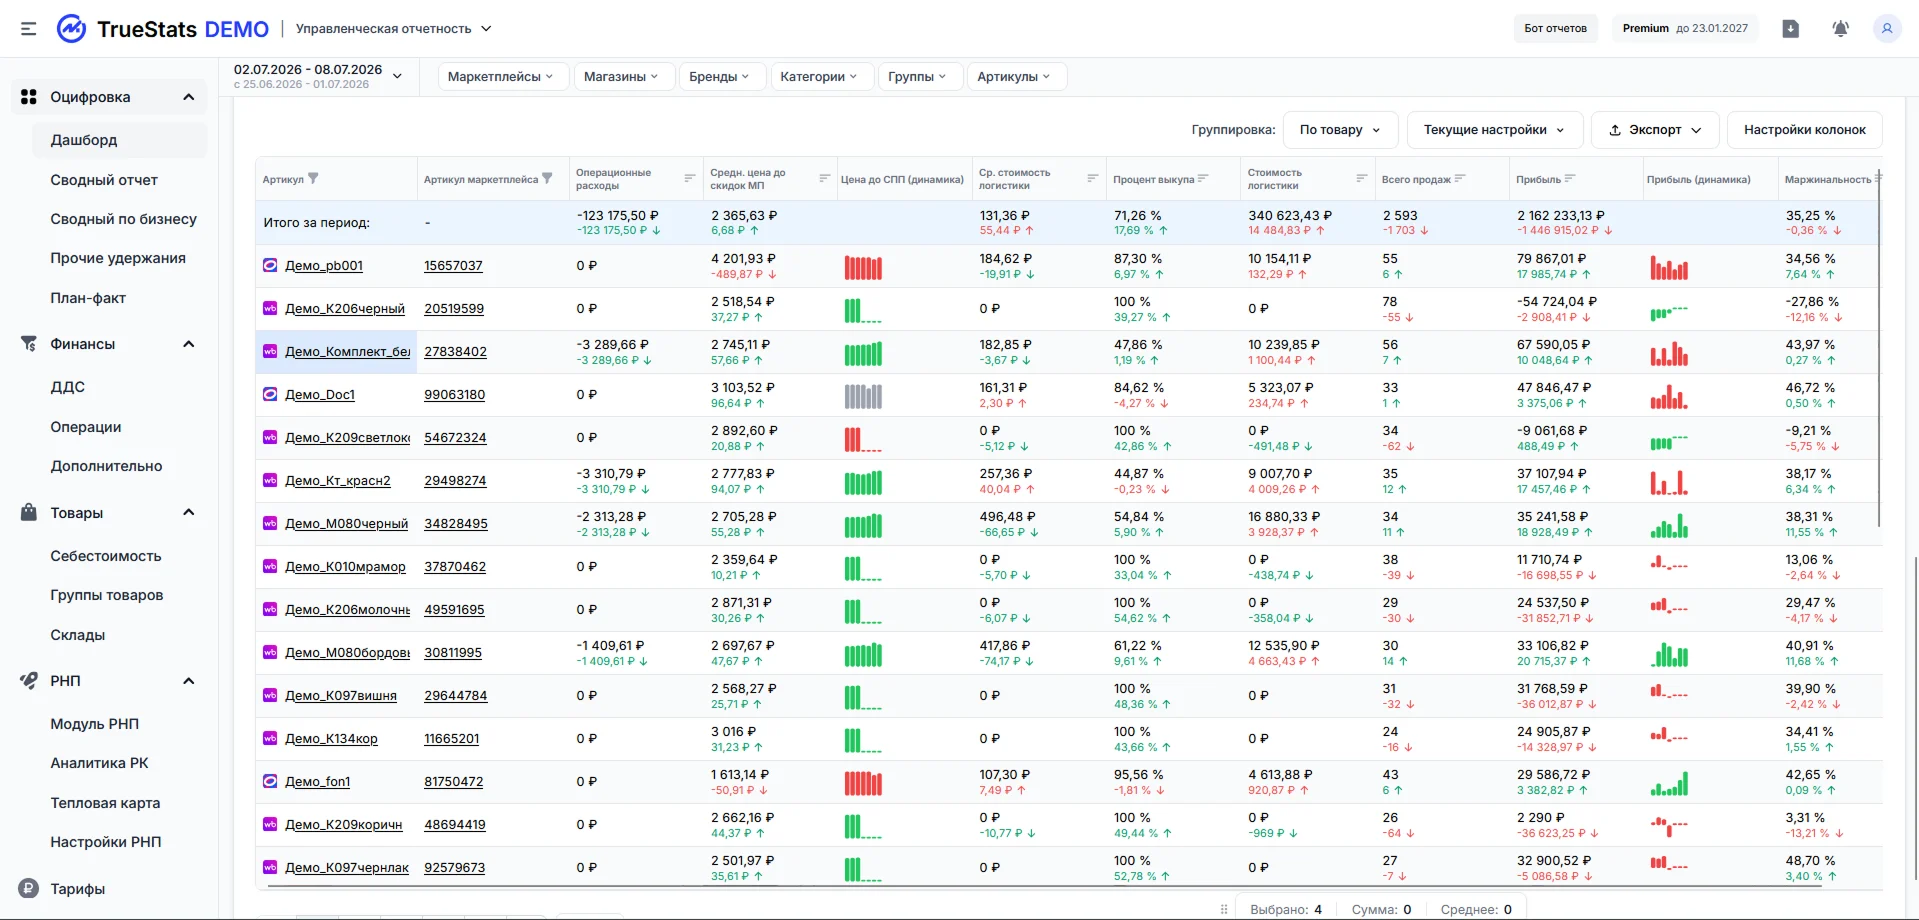Open the Бренды filter dropdown
The width and height of the screenshot is (1919, 920).
(721, 76)
